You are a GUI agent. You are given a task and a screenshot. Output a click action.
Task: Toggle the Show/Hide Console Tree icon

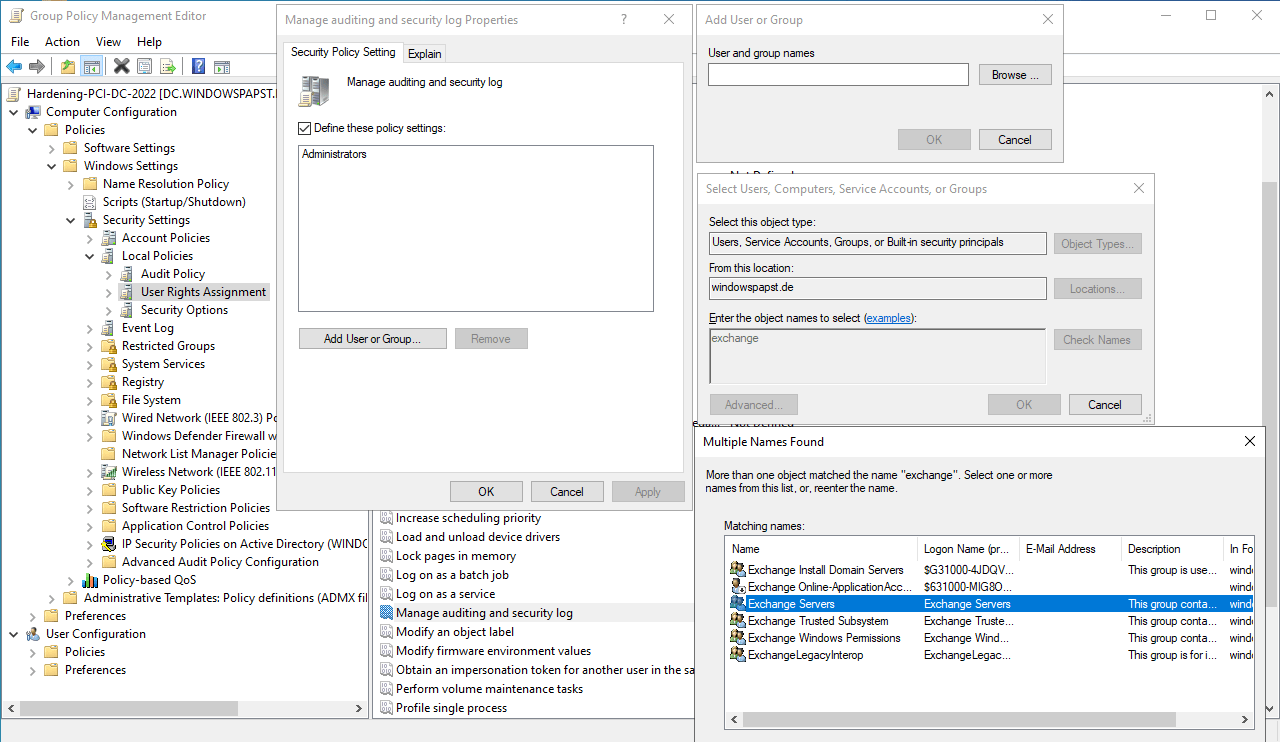[91, 67]
